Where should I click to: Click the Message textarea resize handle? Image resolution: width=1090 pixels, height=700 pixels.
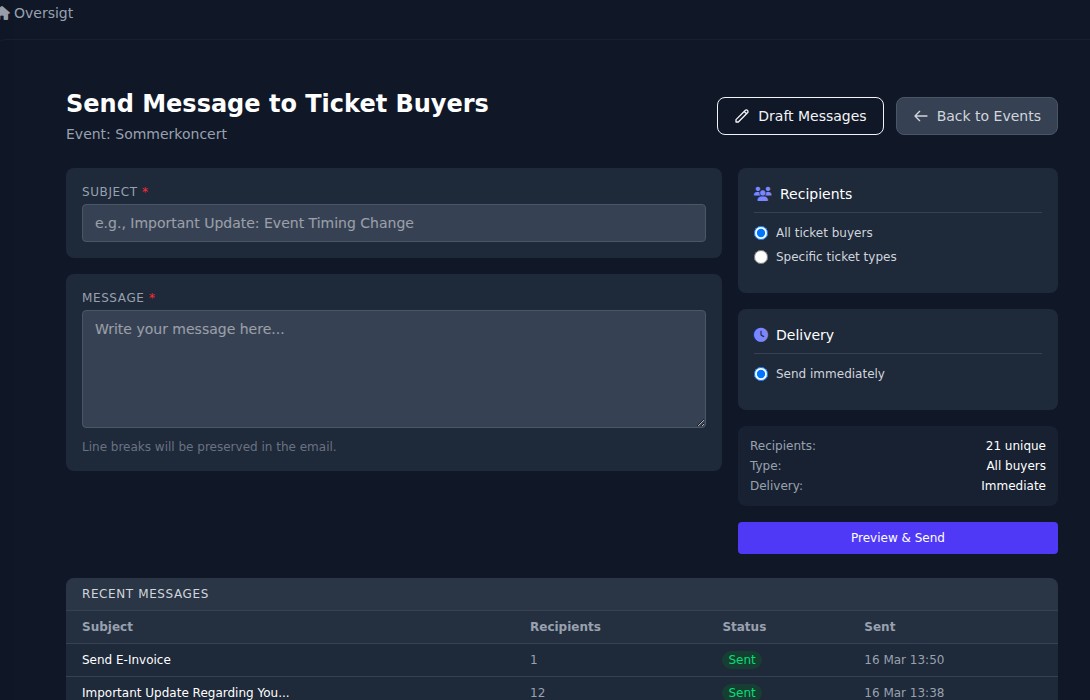[701, 423]
